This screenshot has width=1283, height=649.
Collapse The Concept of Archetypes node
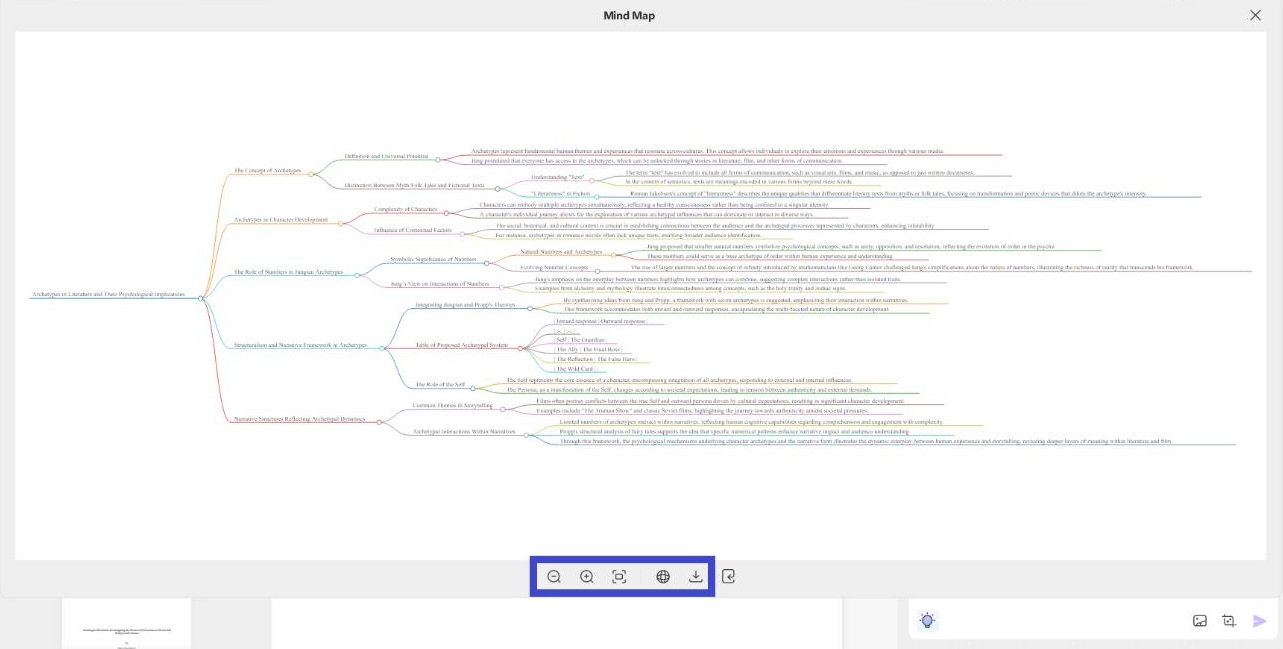tap(311, 174)
